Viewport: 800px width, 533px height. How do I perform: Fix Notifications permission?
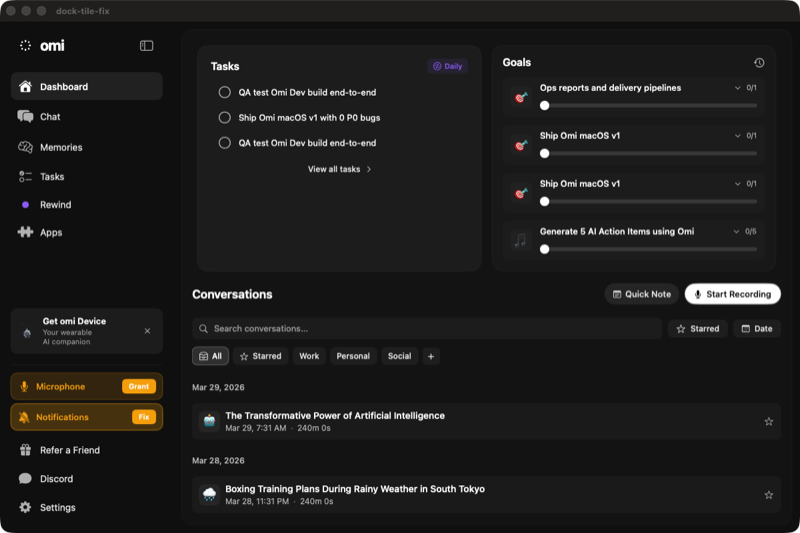coord(144,417)
